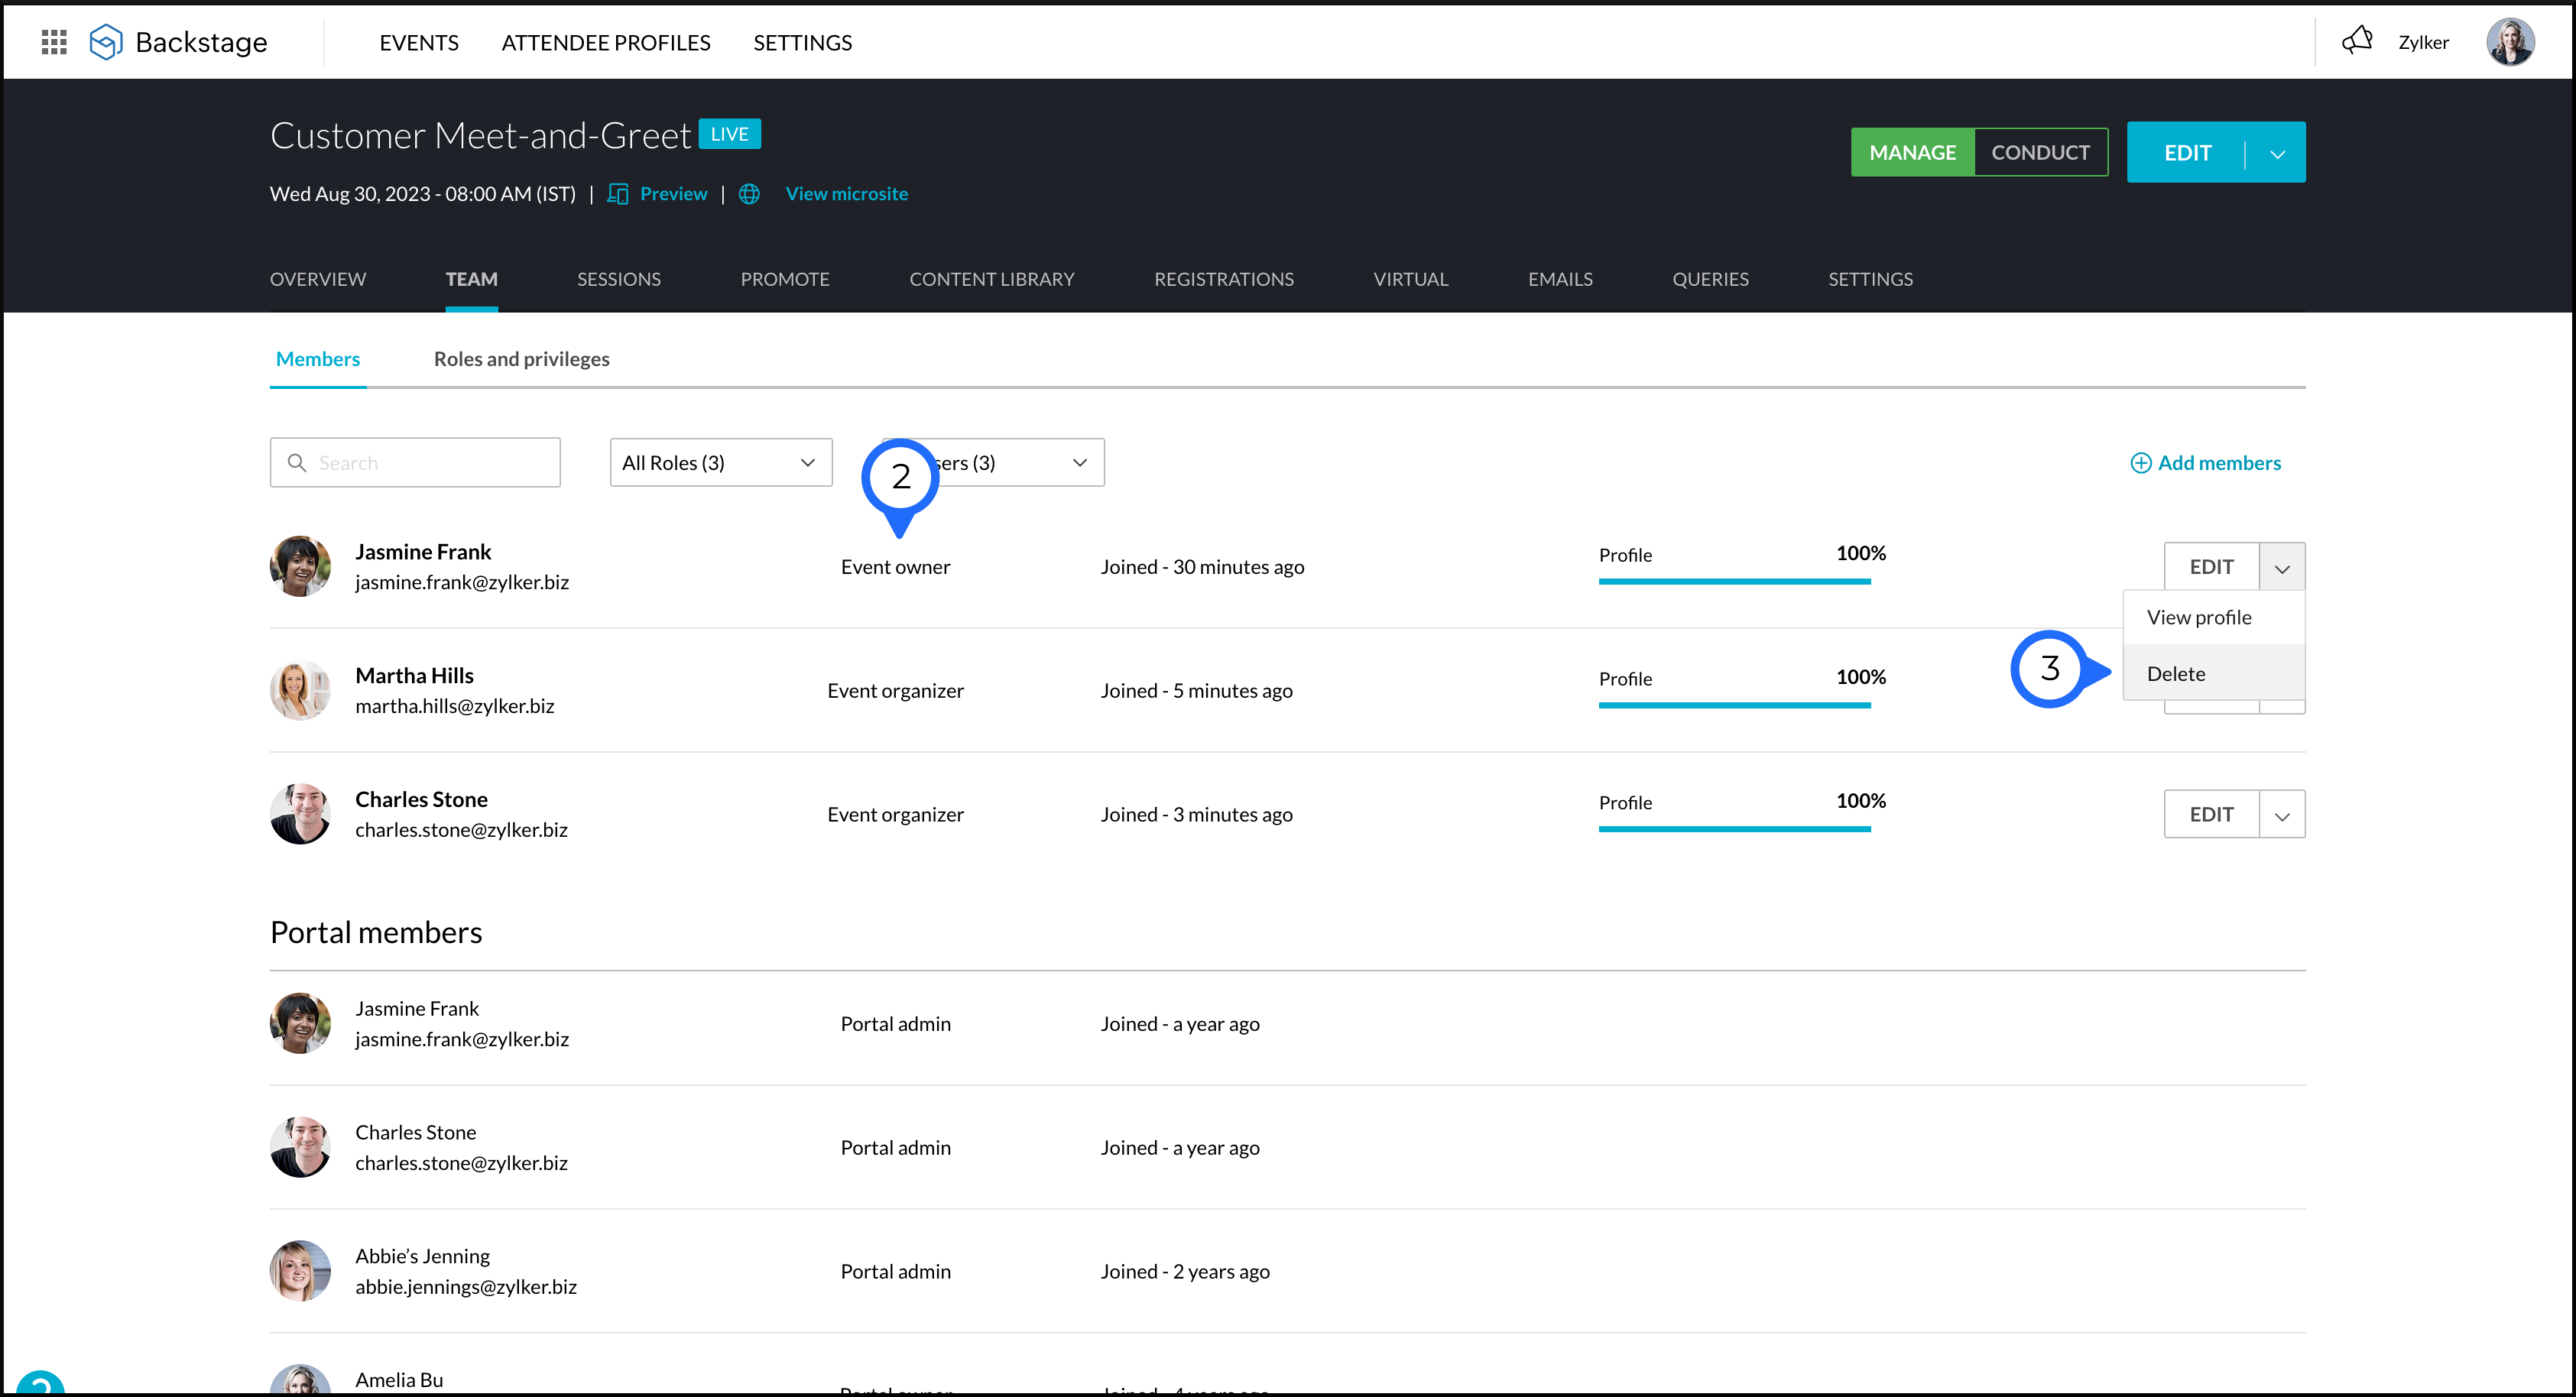Viewport: 2576px width, 1397px height.
Task: Click the email martha.hills@zylker.biz
Action: pyautogui.click(x=455, y=706)
